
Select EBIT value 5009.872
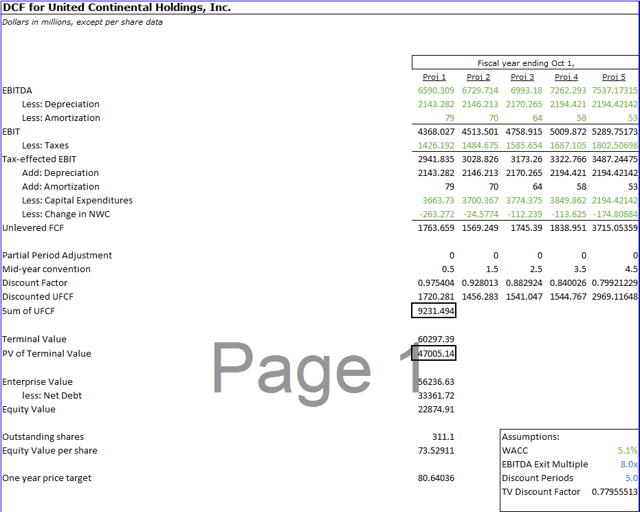pos(568,131)
